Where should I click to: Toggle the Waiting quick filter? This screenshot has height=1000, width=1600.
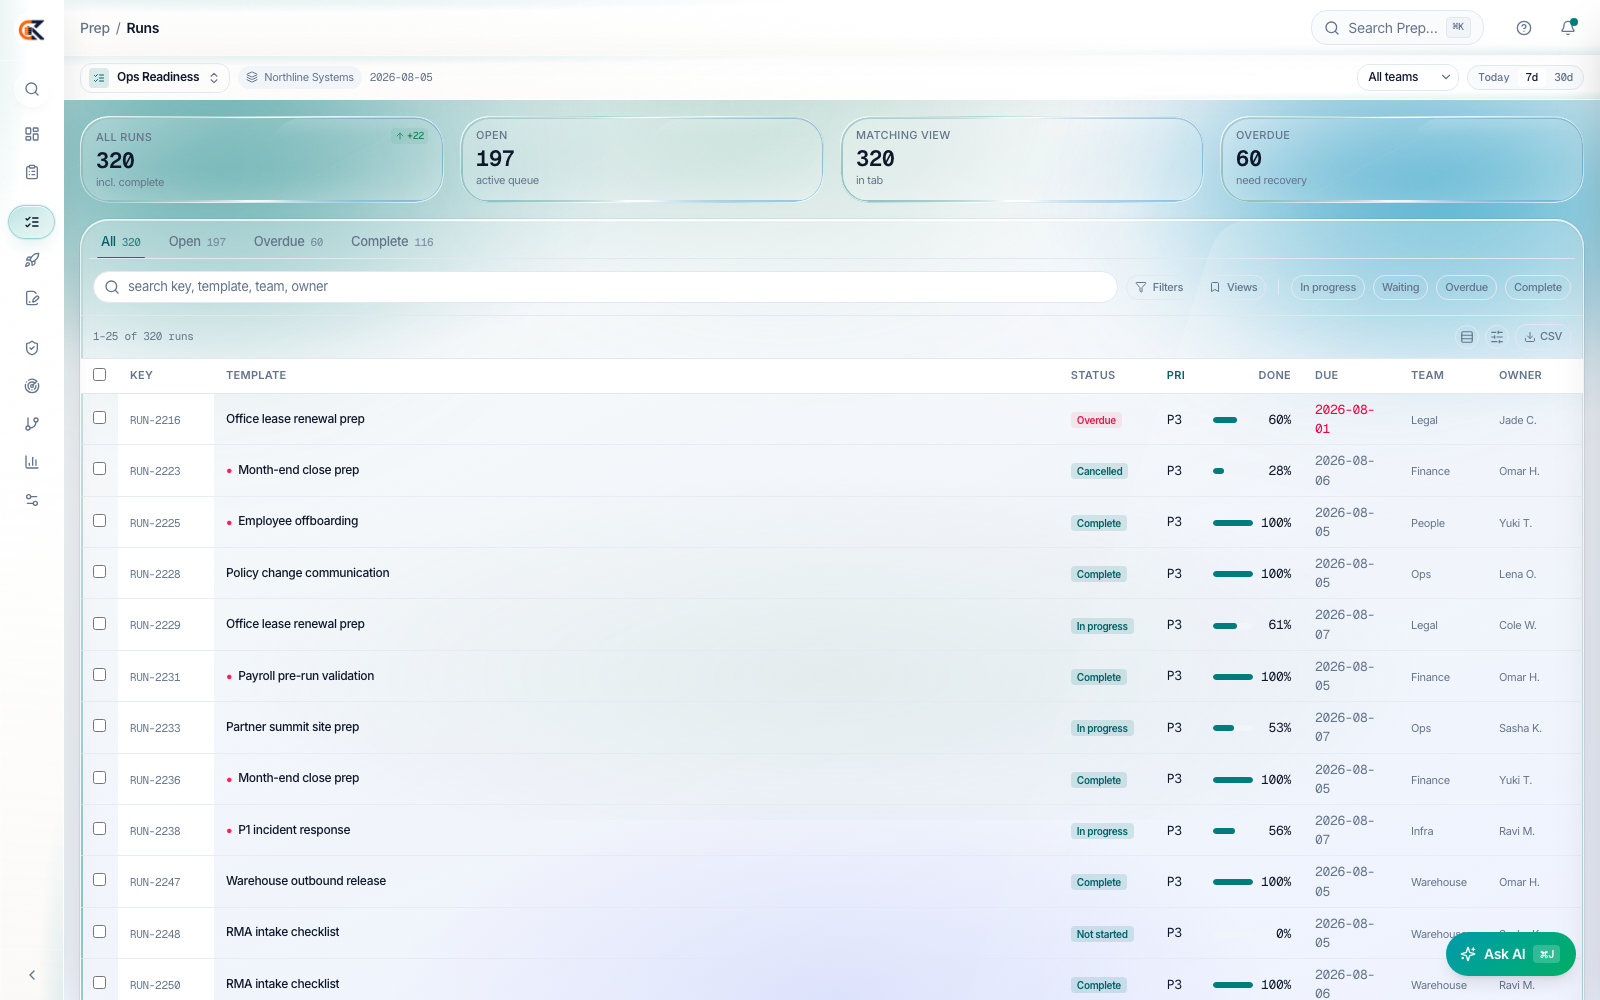click(x=1400, y=287)
